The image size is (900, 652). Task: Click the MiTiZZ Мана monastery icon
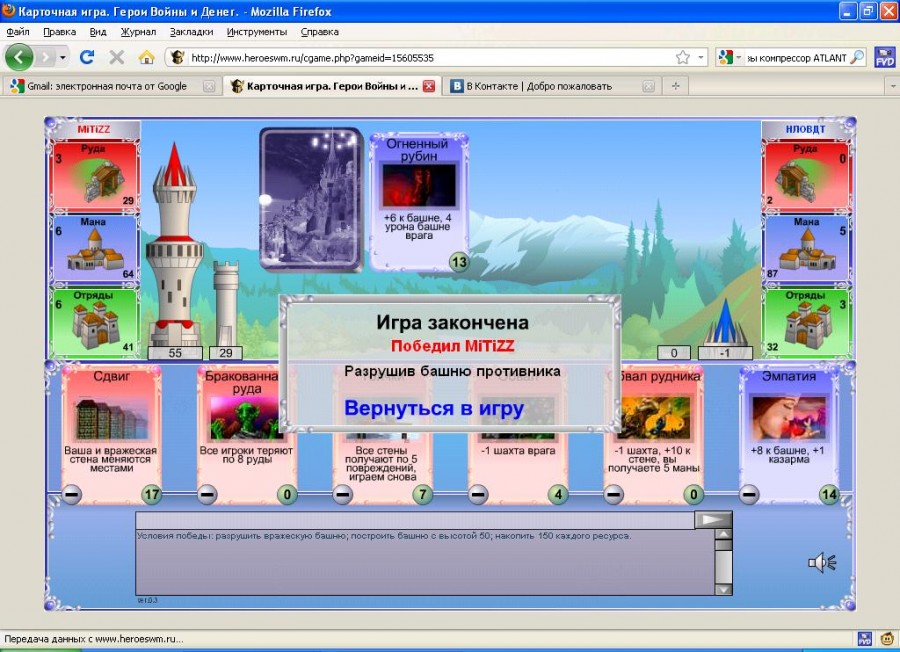[x=95, y=251]
